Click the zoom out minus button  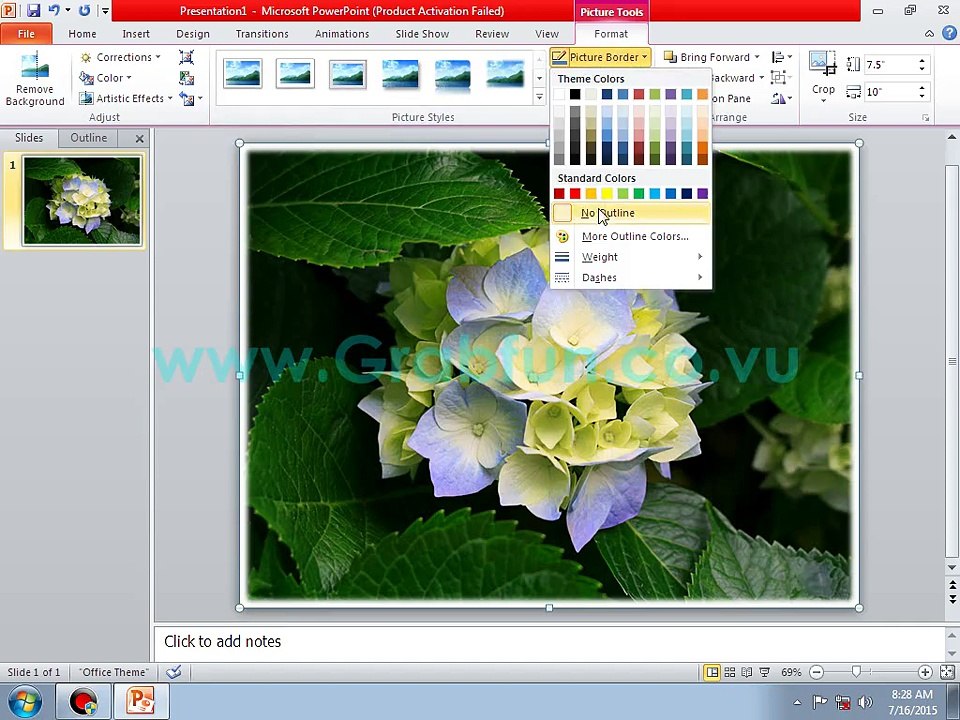click(816, 672)
